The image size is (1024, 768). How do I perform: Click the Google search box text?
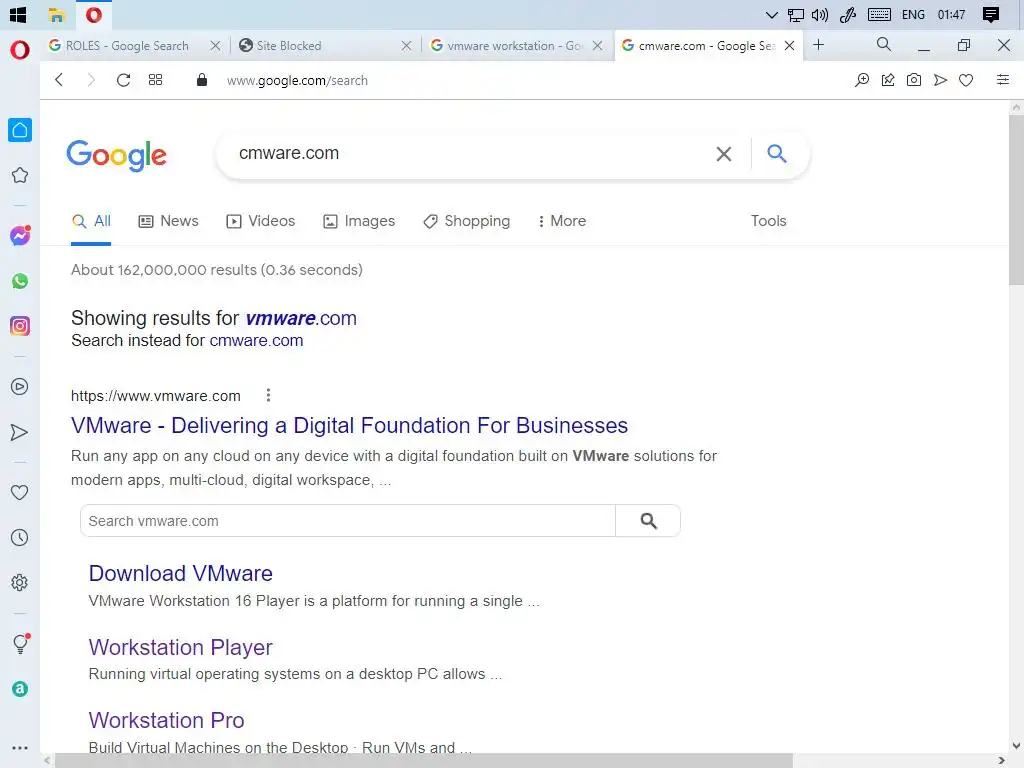(289, 153)
